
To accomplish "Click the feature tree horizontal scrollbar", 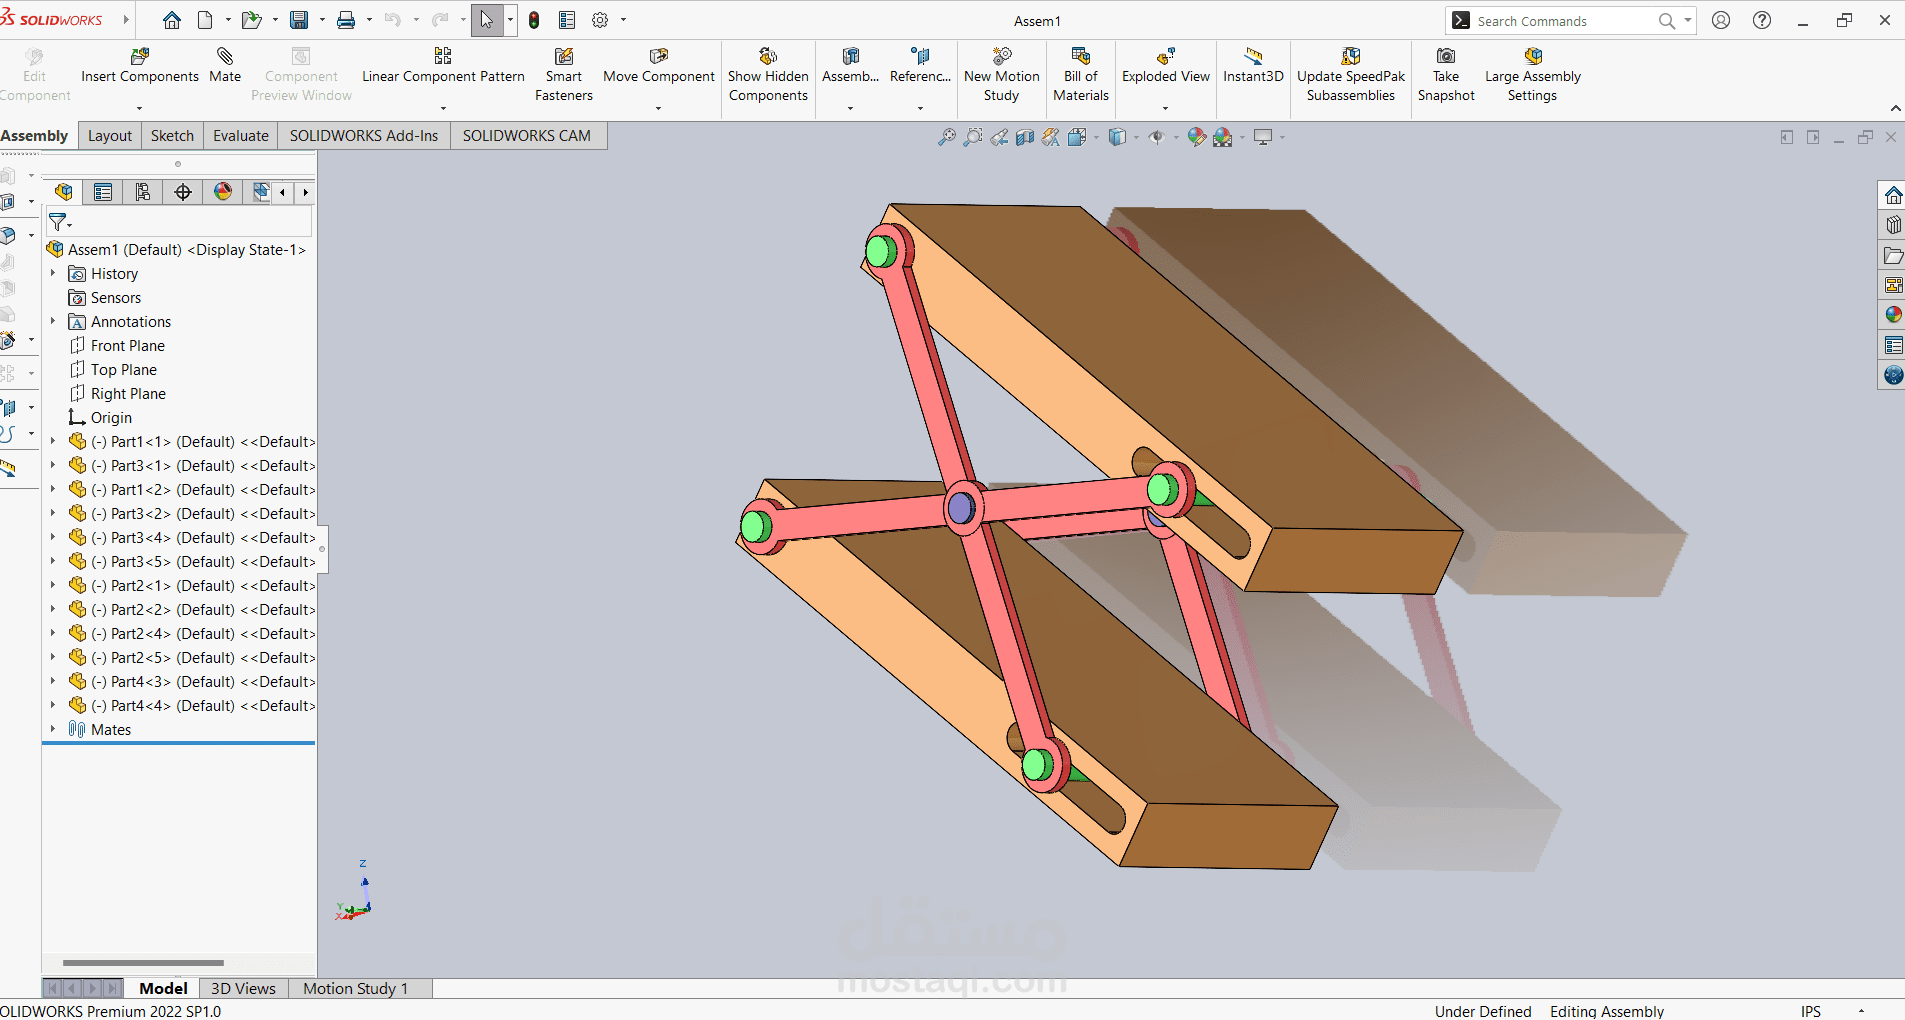I will pos(143,963).
